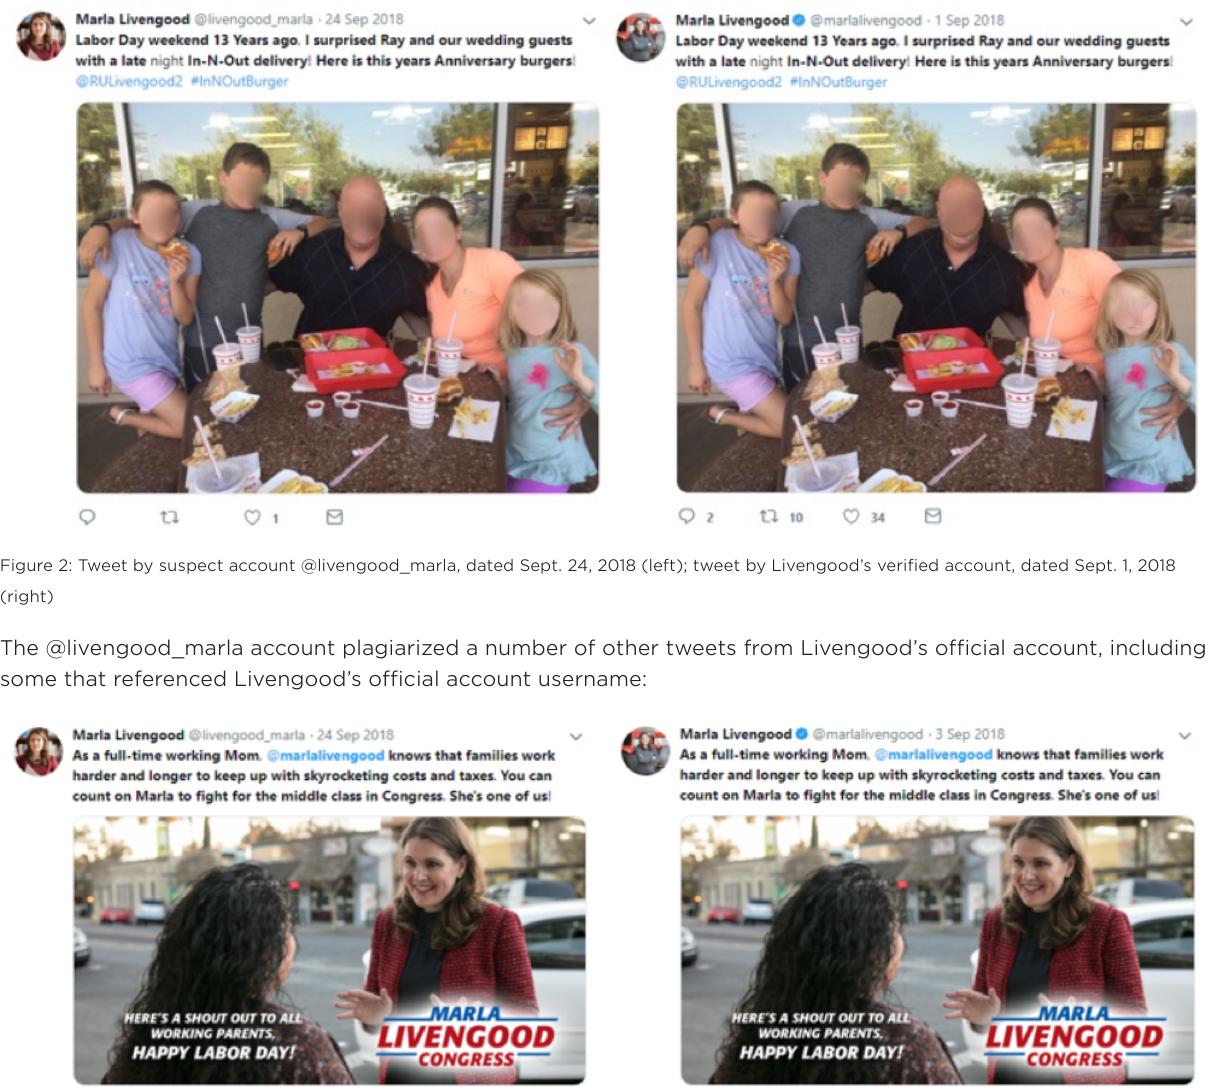Open family burger photo in left tweet
This screenshot has height=1087, width=1205.
coord(338,298)
